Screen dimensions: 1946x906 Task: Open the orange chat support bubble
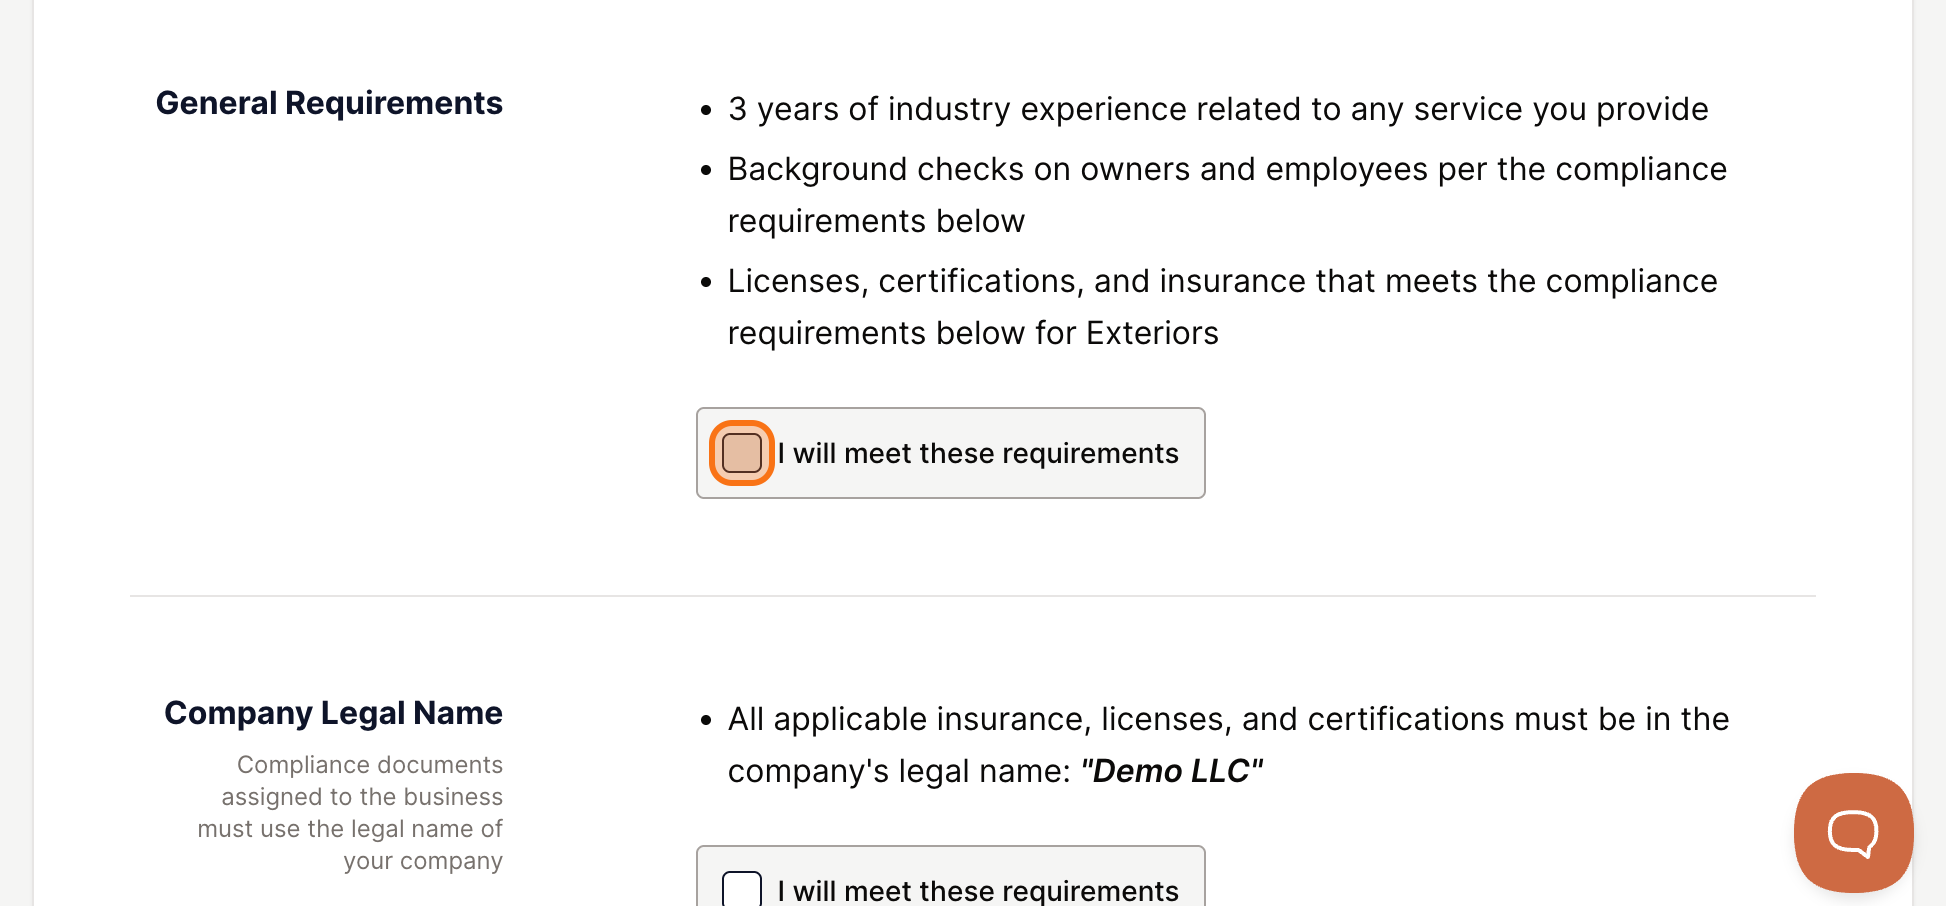[1853, 832]
